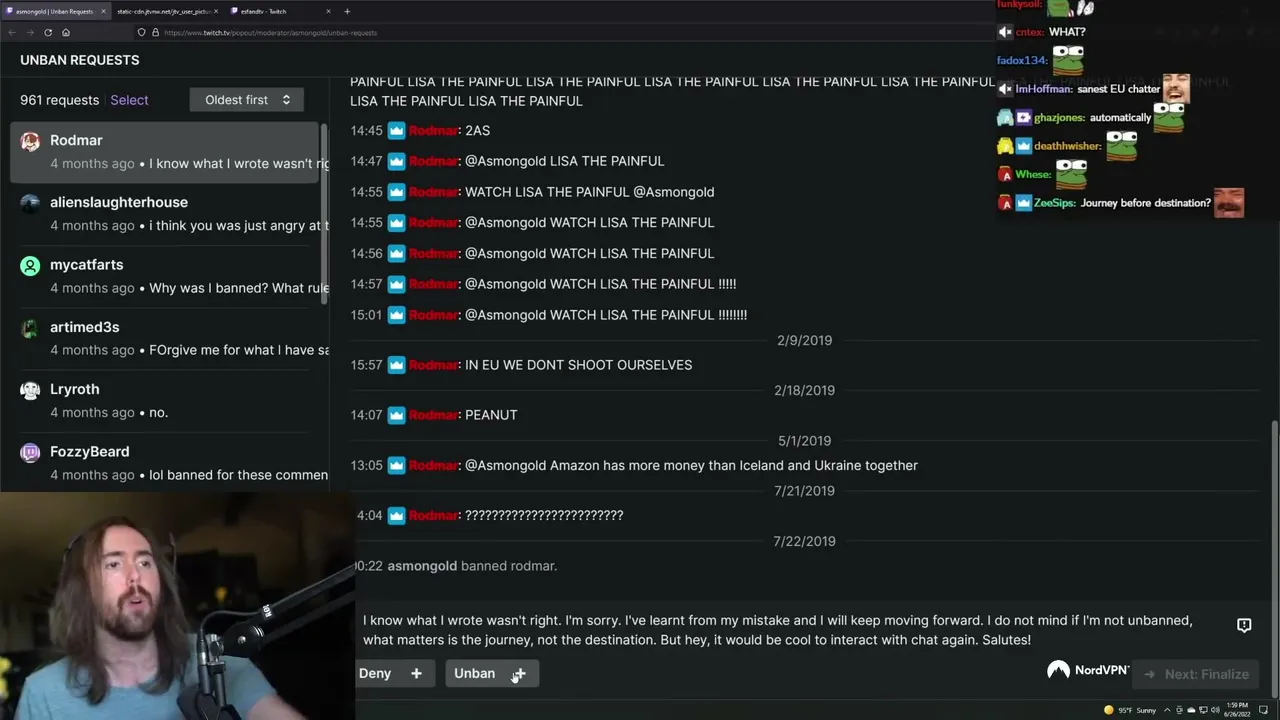Open the Oldest first sort dropdown
Viewport: 1280px width, 720px height.
coord(247,100)
